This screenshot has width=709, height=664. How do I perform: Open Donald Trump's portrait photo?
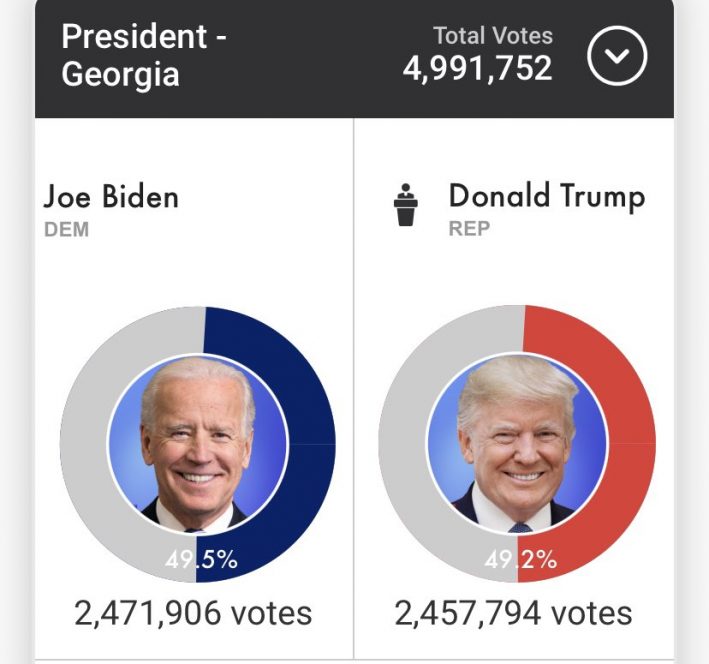coord(517,445)
